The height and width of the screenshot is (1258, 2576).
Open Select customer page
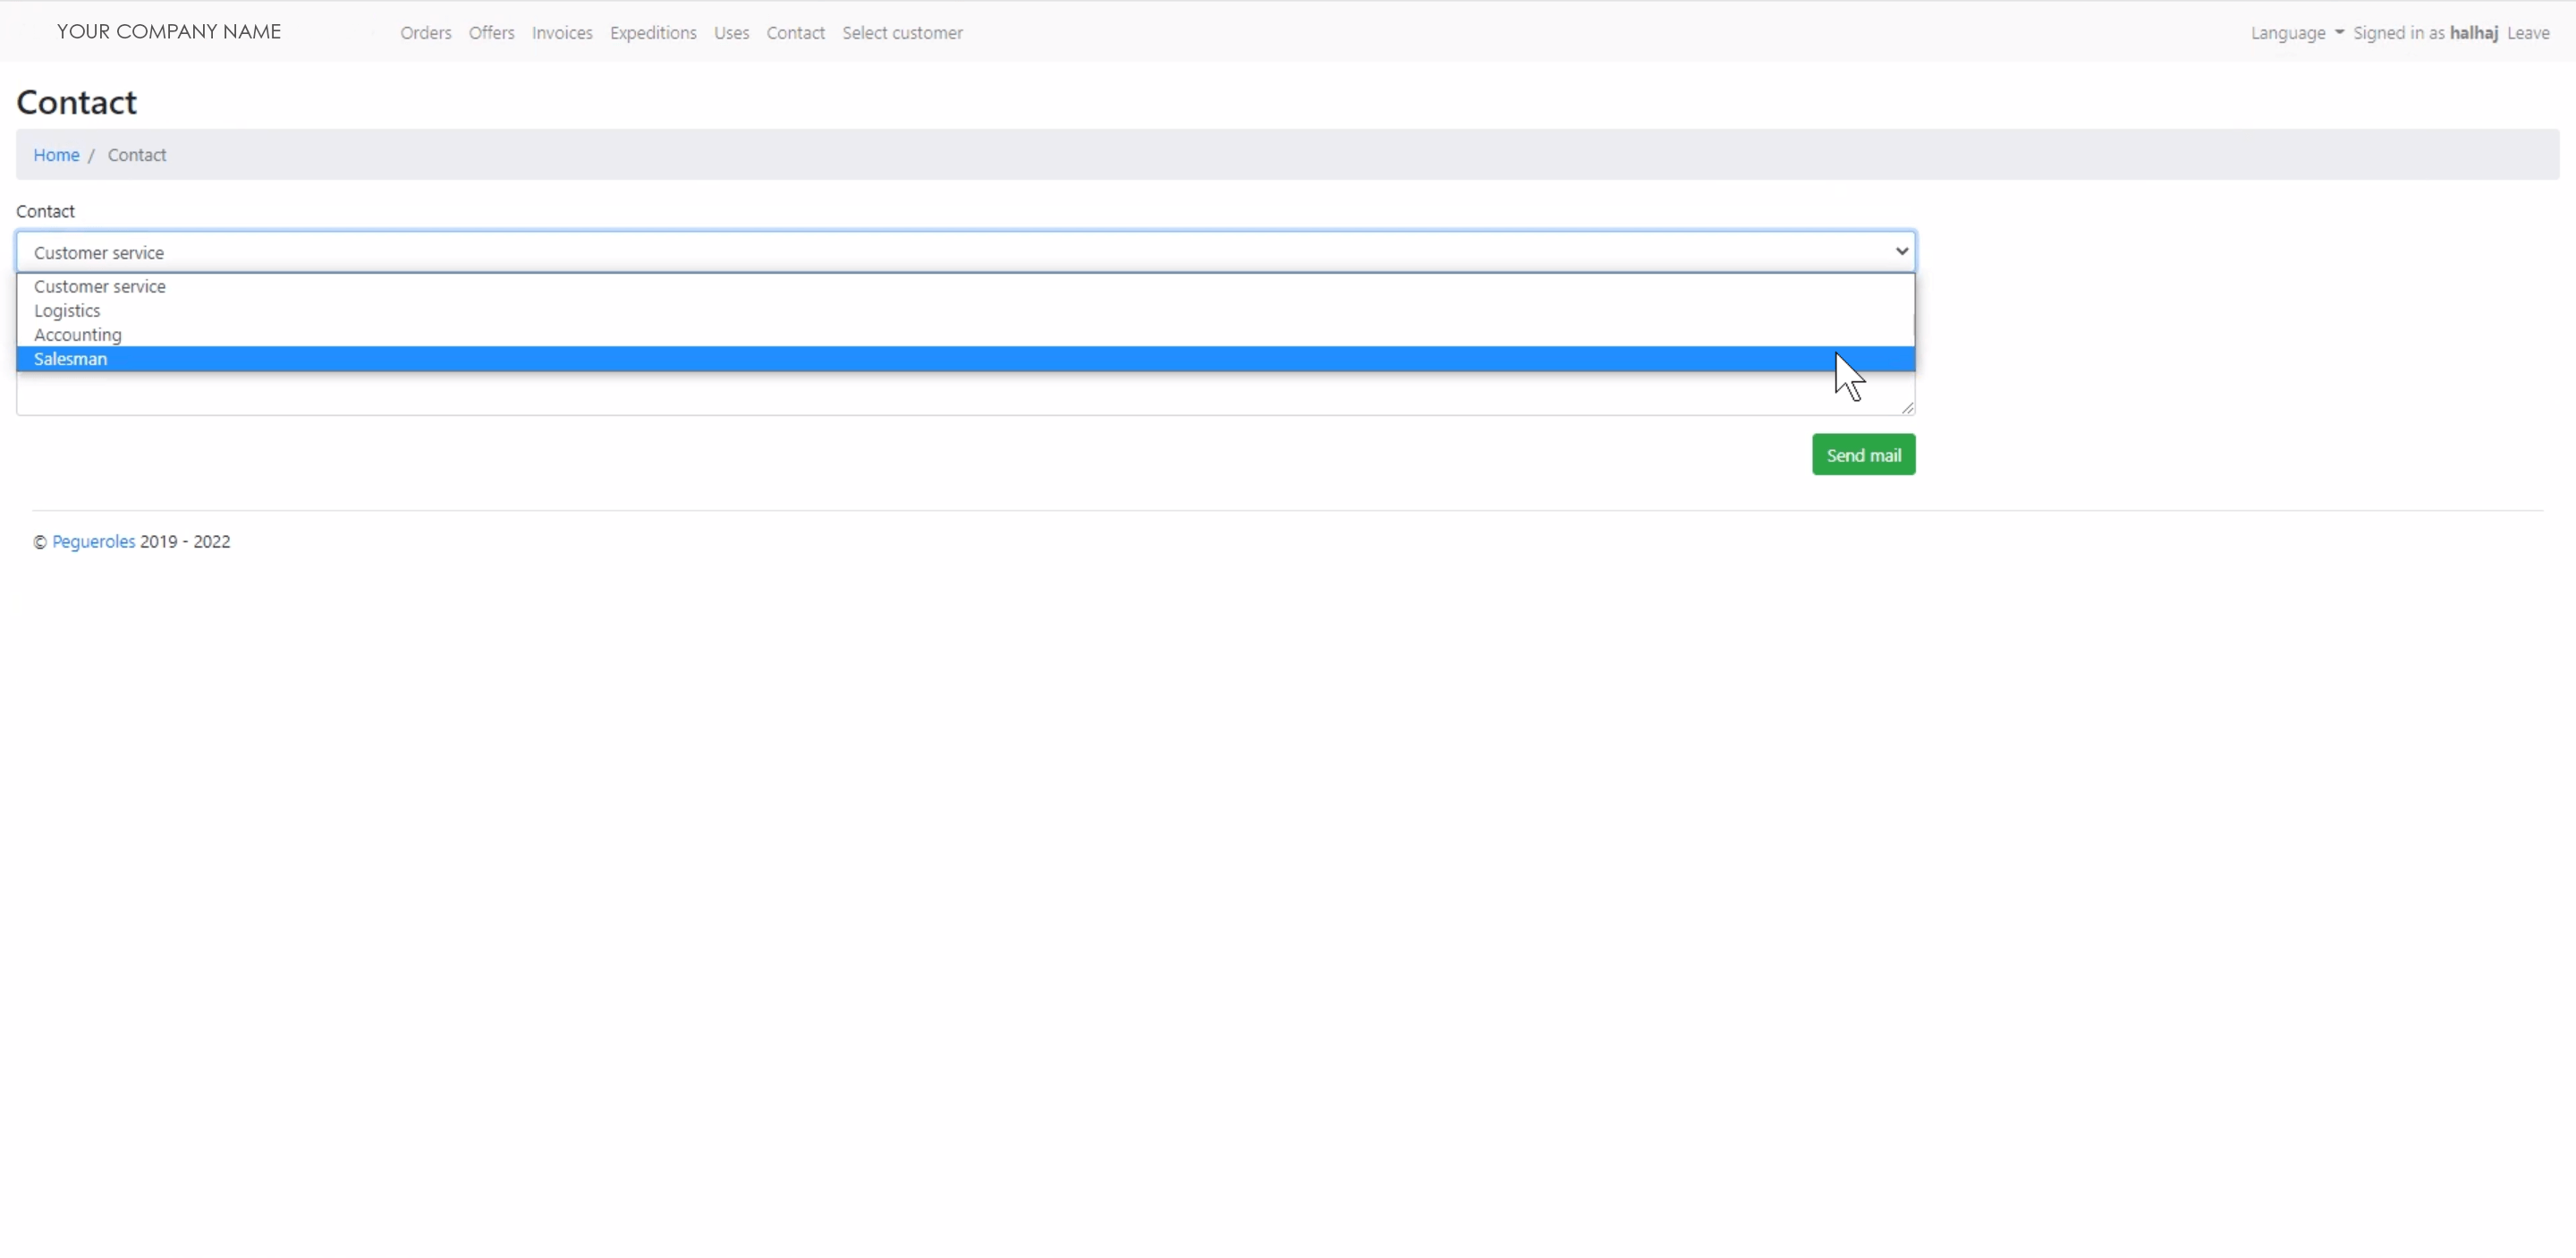901,33
